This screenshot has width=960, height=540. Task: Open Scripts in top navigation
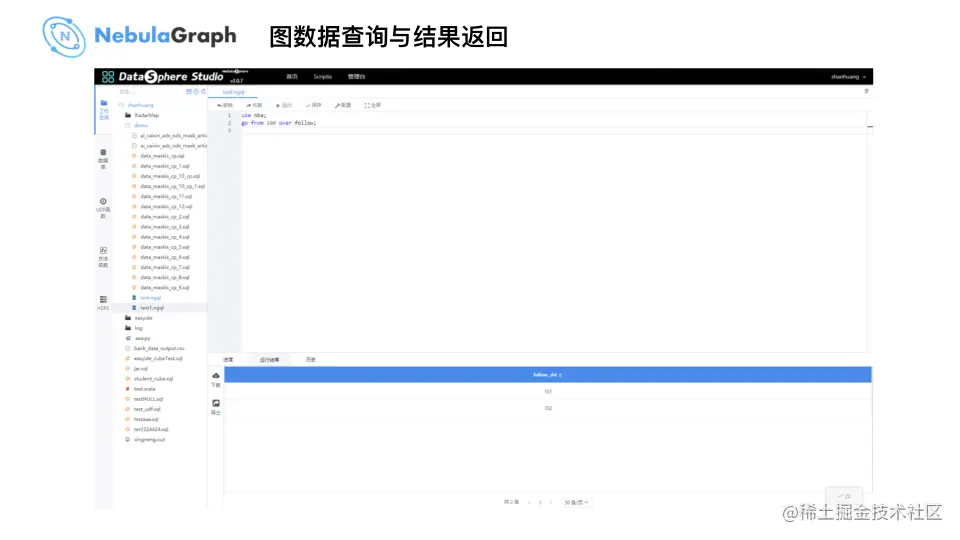point(323,77)
